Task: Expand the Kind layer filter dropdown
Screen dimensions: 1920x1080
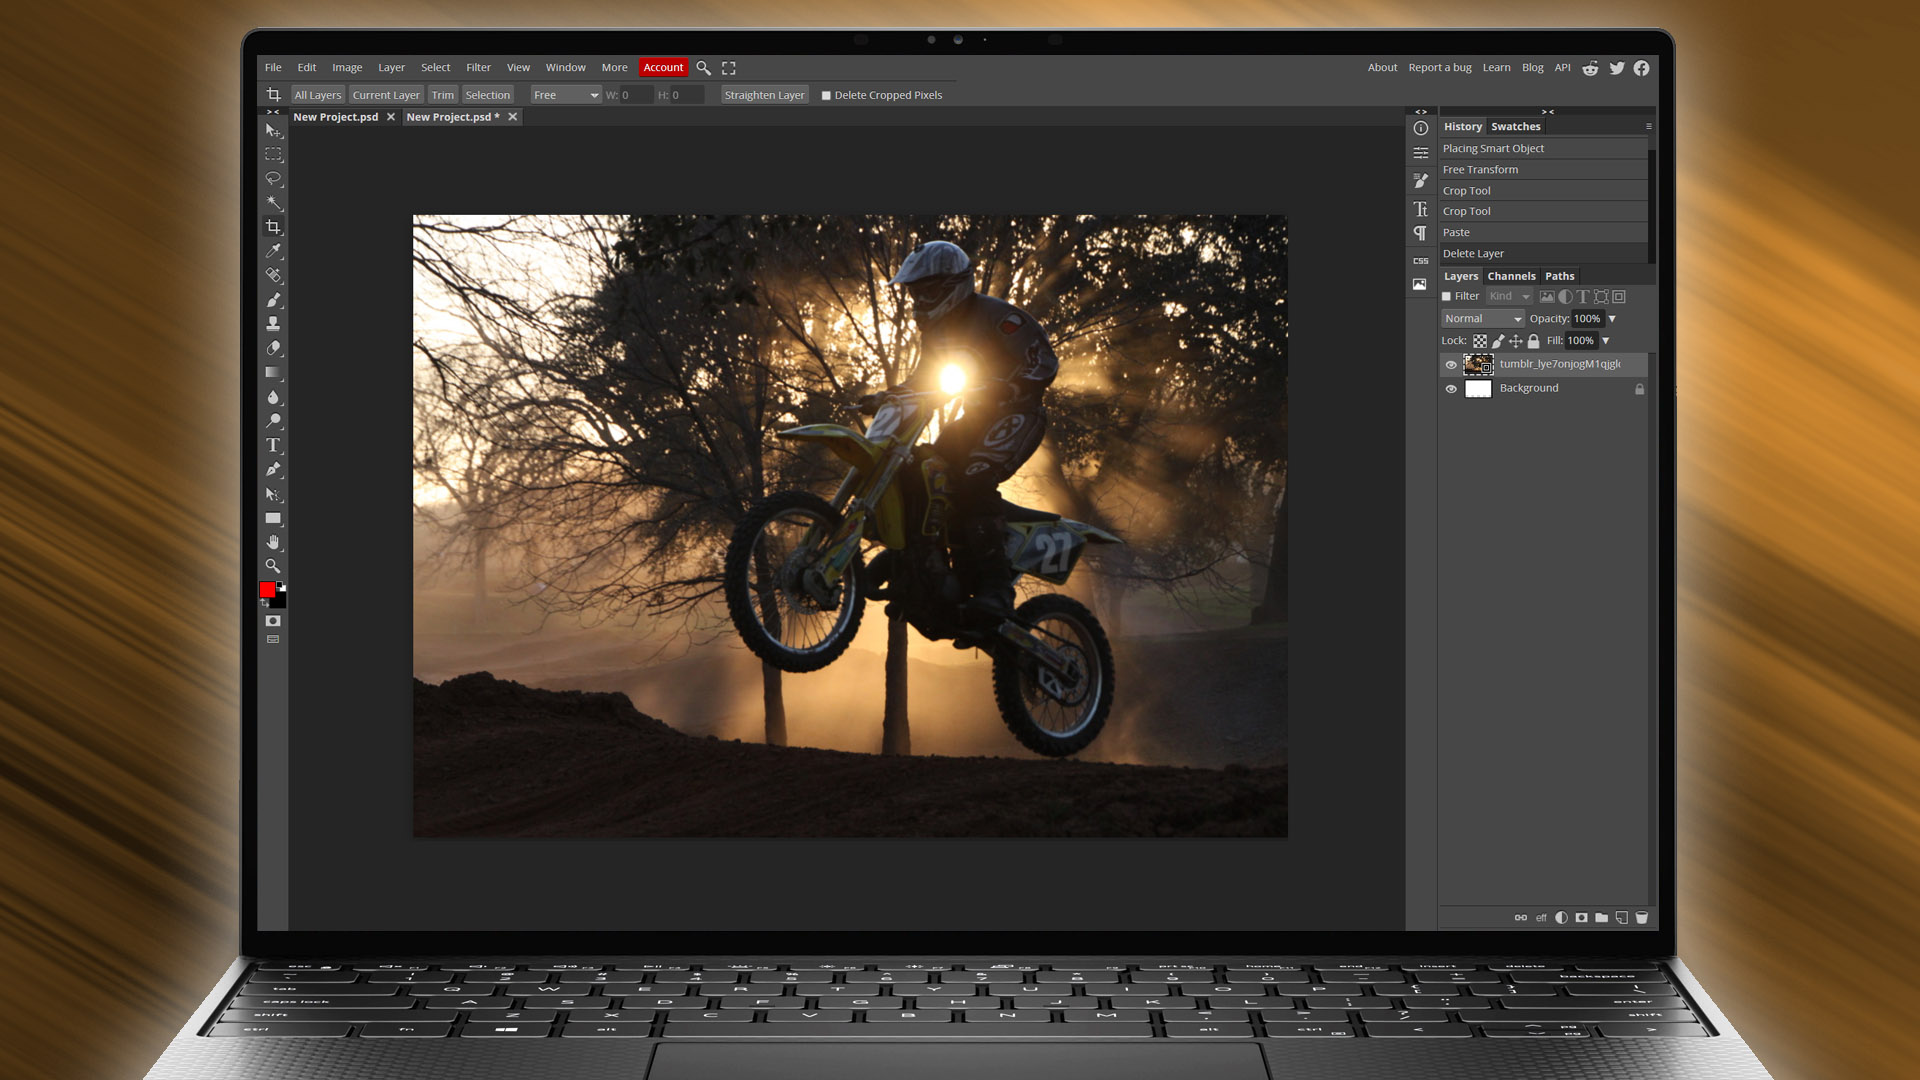Action: click(1509, 295)
